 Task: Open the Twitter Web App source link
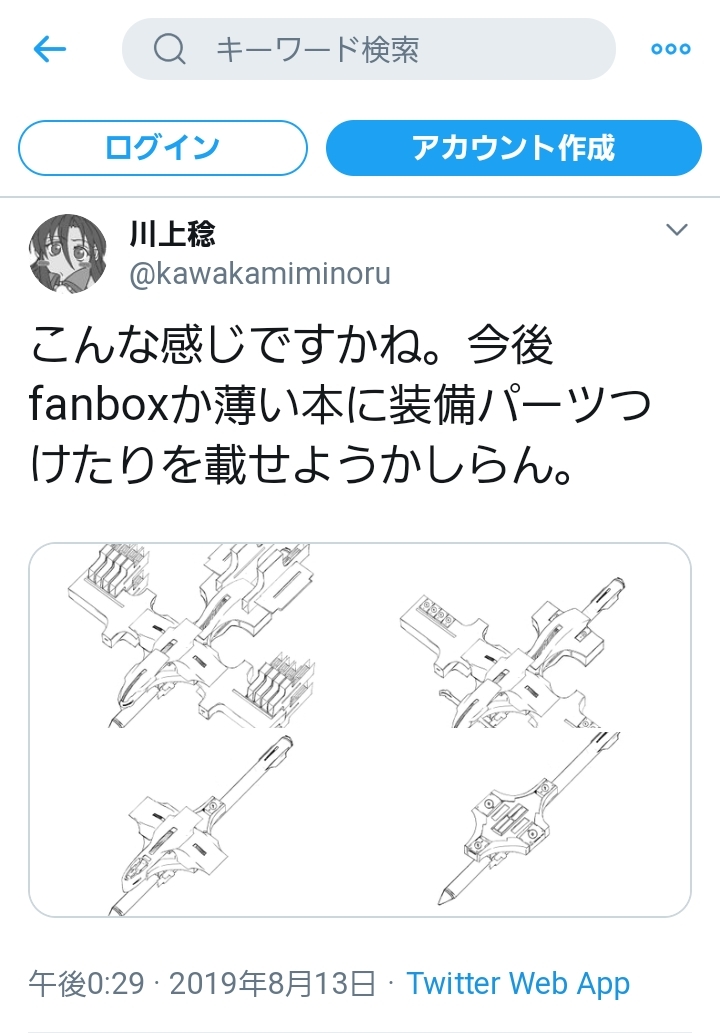pos(518,984)
